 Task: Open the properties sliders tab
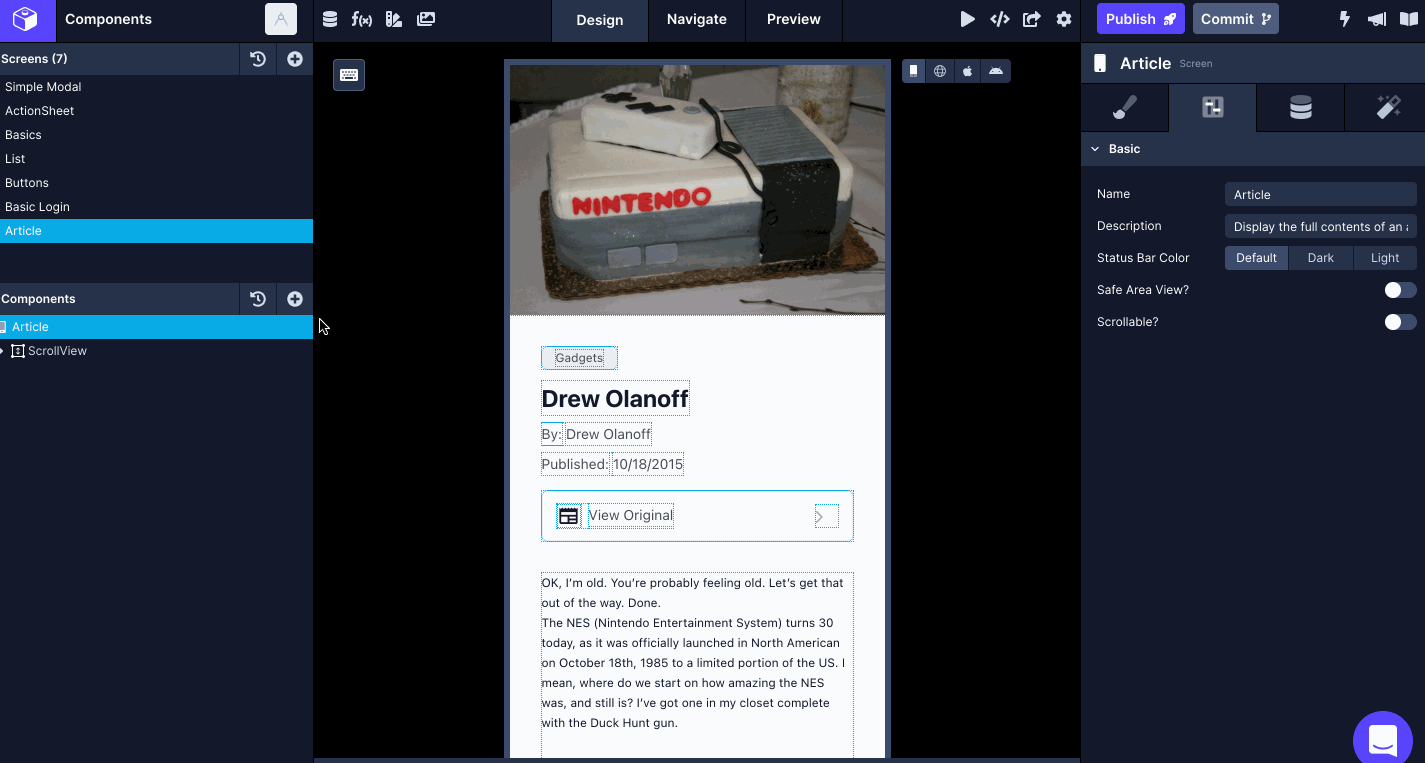tap(1213, 108)
